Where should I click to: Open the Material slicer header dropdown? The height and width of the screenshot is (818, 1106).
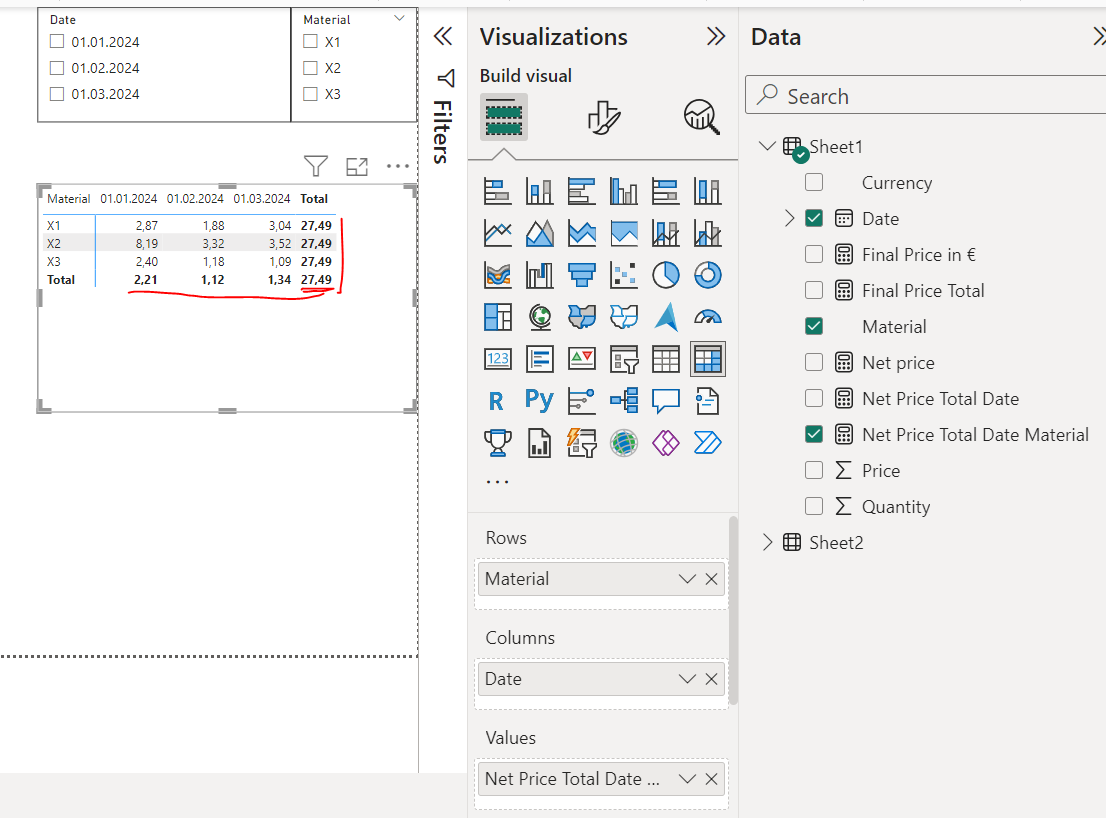399,18
